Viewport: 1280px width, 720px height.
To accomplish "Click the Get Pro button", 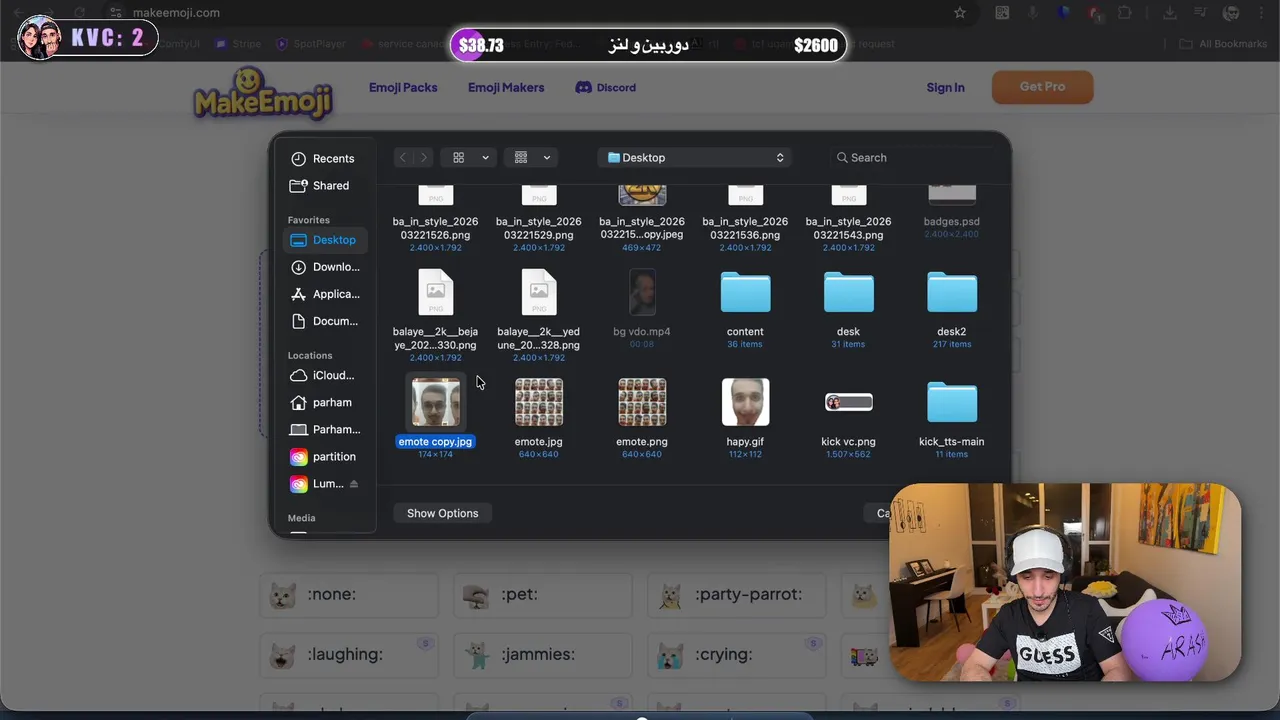I will [x=1042, y=87].
